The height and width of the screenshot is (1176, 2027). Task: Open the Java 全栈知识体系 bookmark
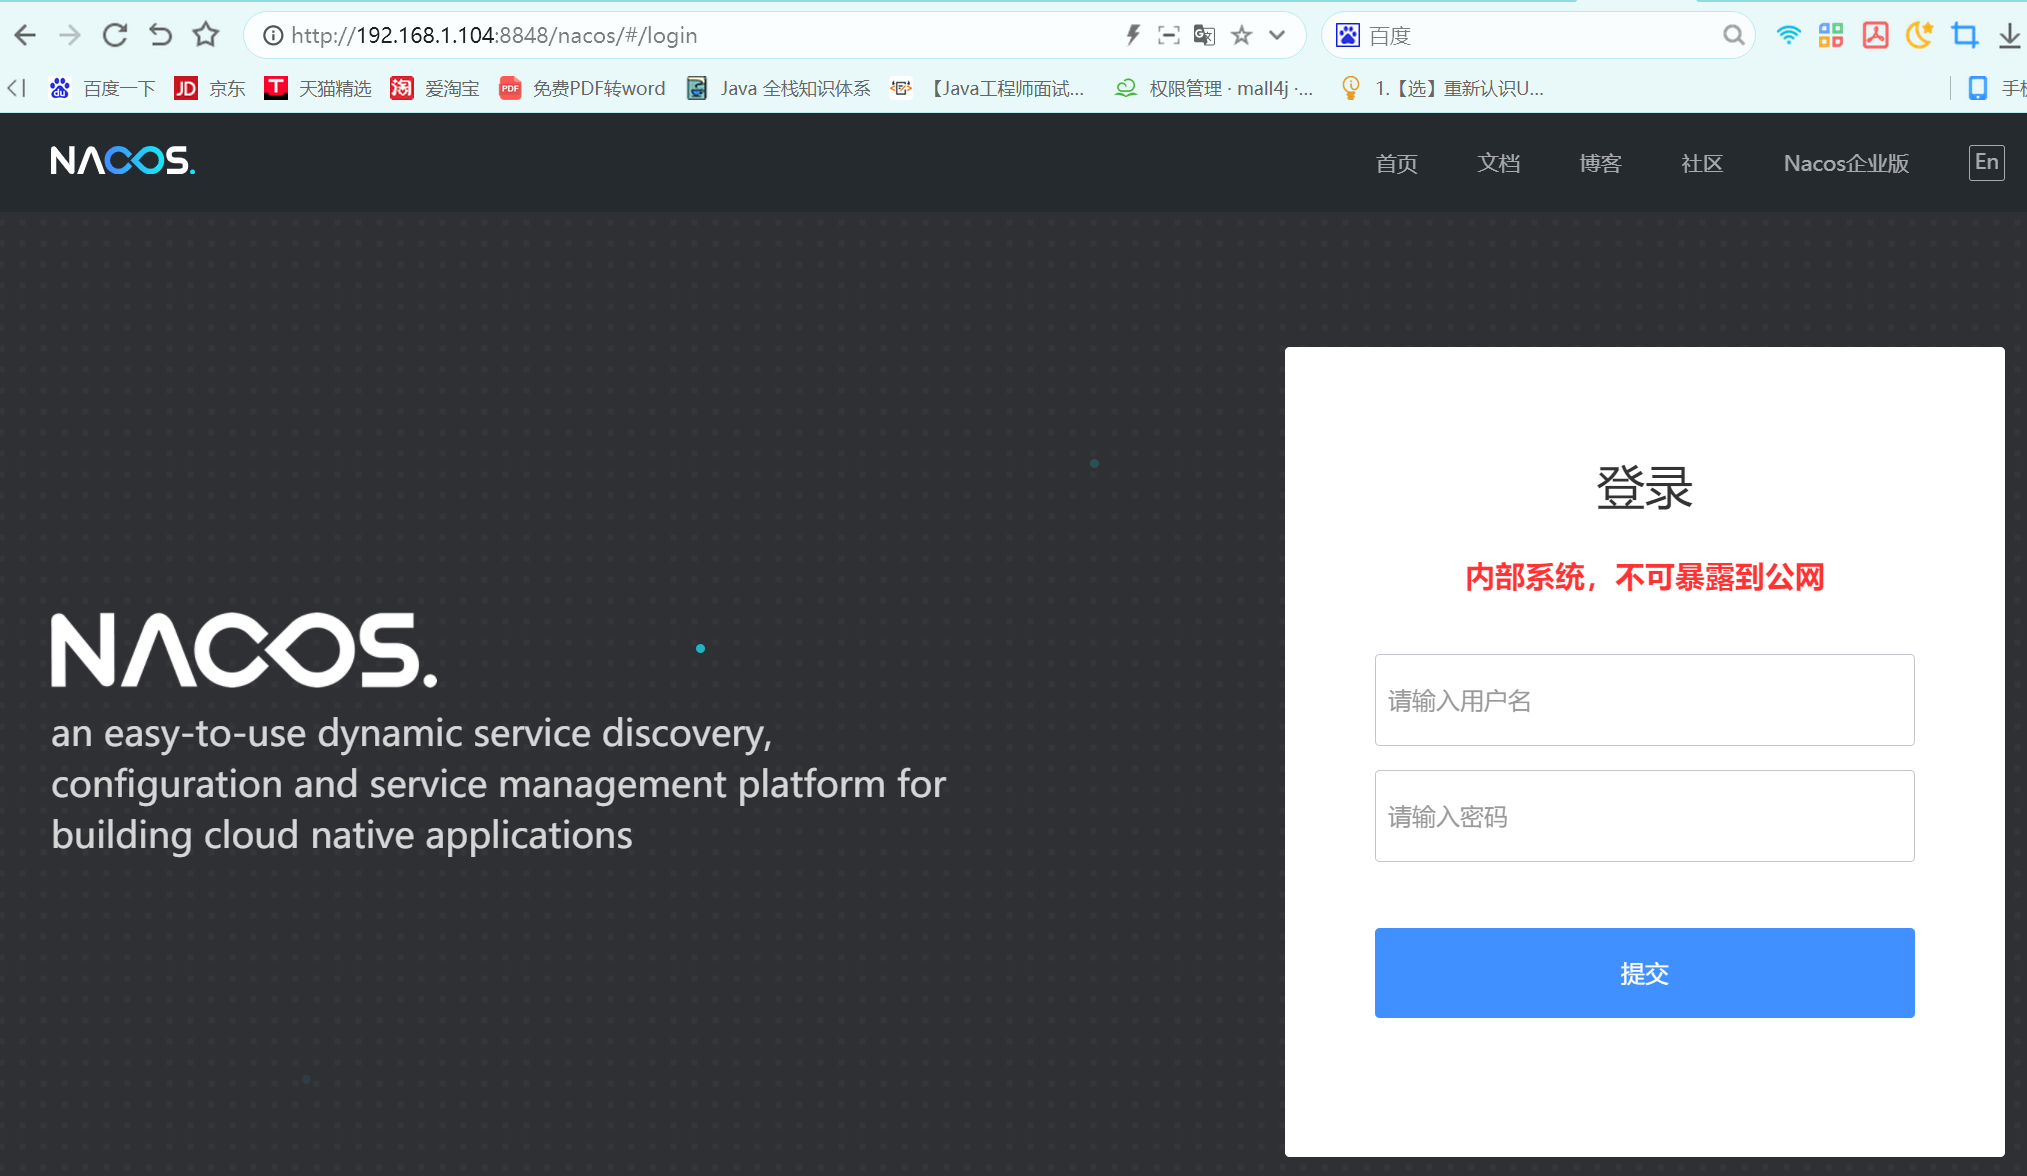click(x=779, y=88)
